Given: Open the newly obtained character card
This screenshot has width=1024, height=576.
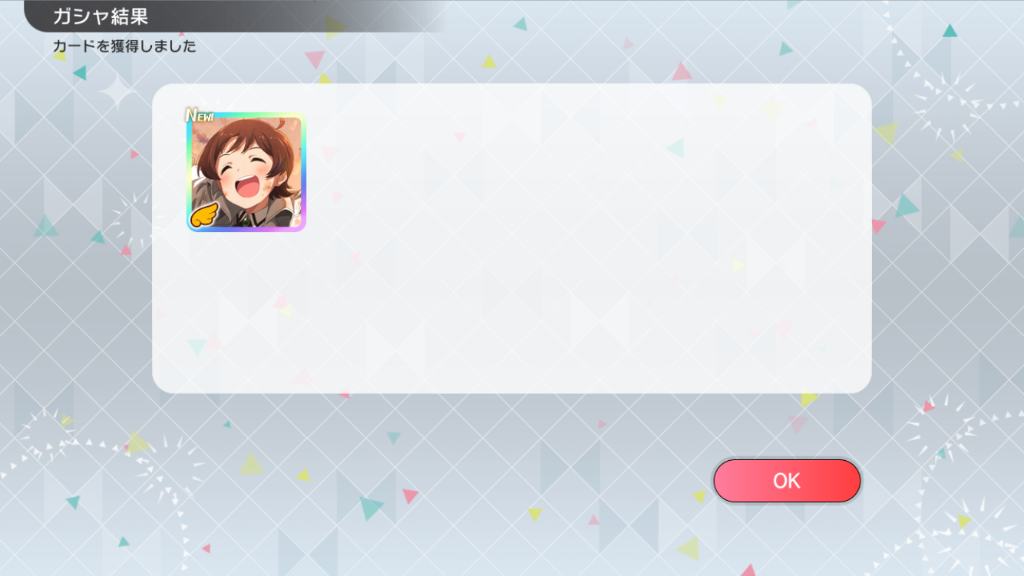Looking at the screenshot, I should (246, 172).
